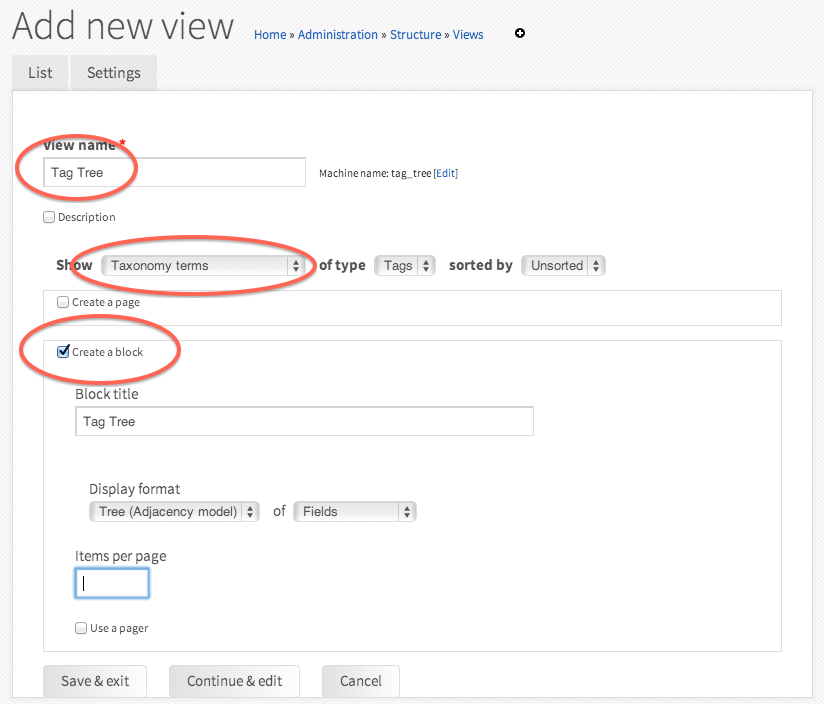Open Views breadcrumb link

[x=468, y=35]
